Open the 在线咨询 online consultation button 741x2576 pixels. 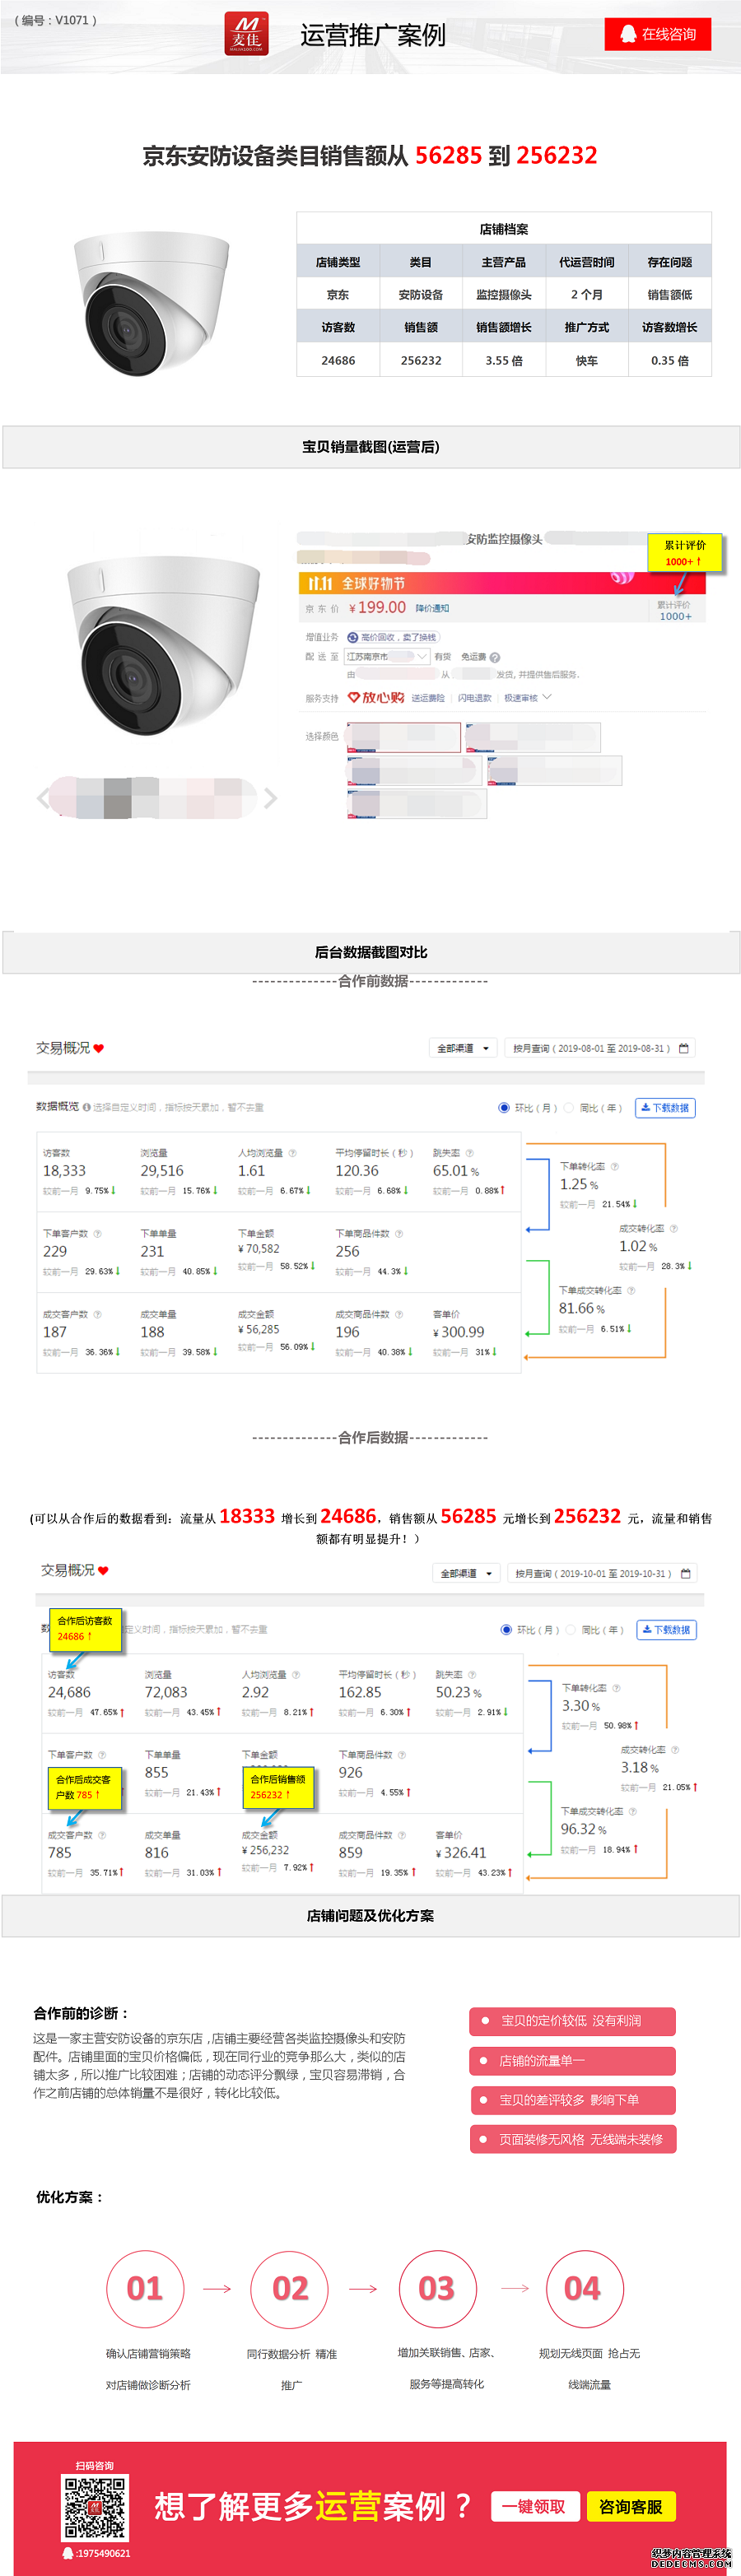658,34
